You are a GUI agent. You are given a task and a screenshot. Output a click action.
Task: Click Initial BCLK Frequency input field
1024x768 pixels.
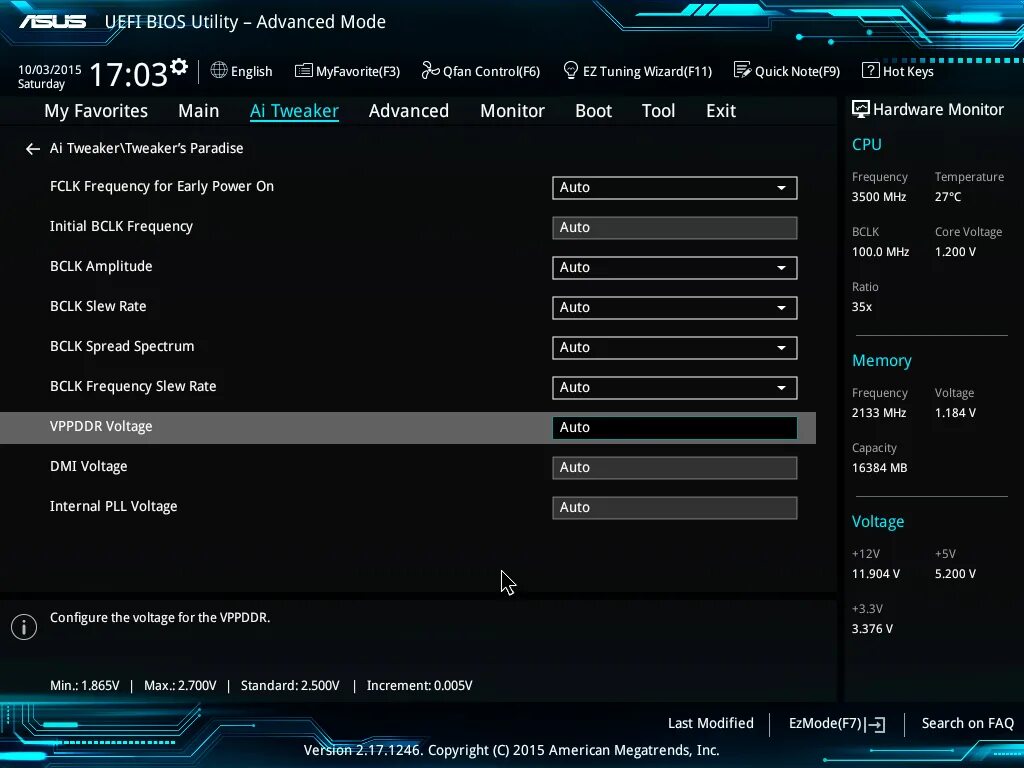(x=675, y=228)
